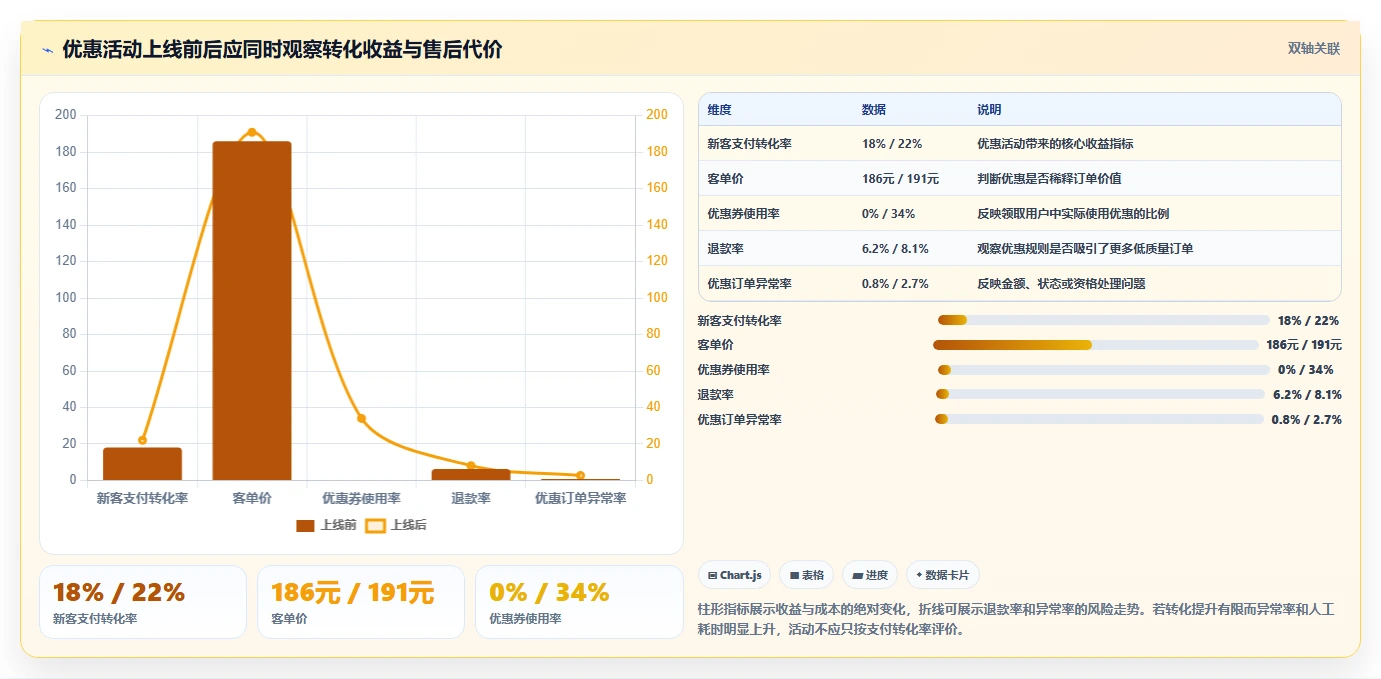The image size is (1381, 679).
Task: Click the 数据 column header
Action: 873,110
